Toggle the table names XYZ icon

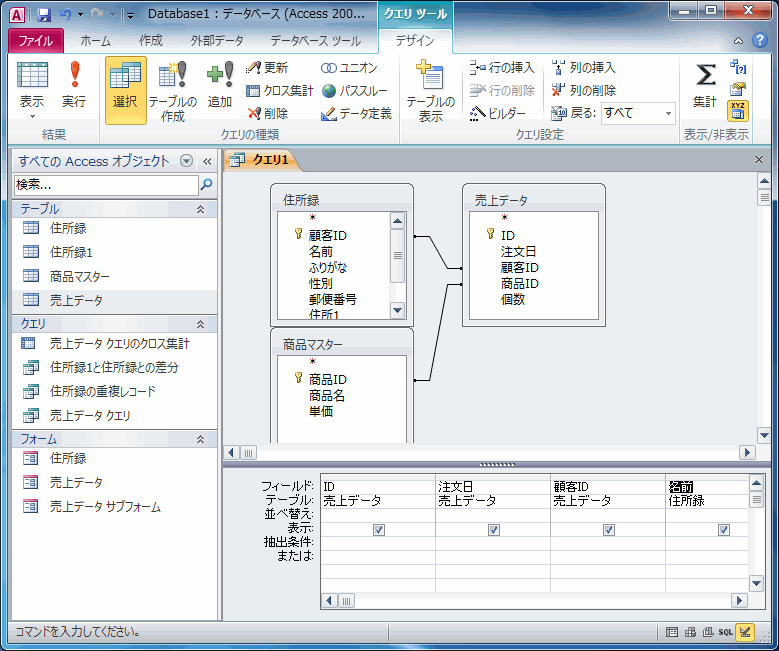tap(738, 111)
